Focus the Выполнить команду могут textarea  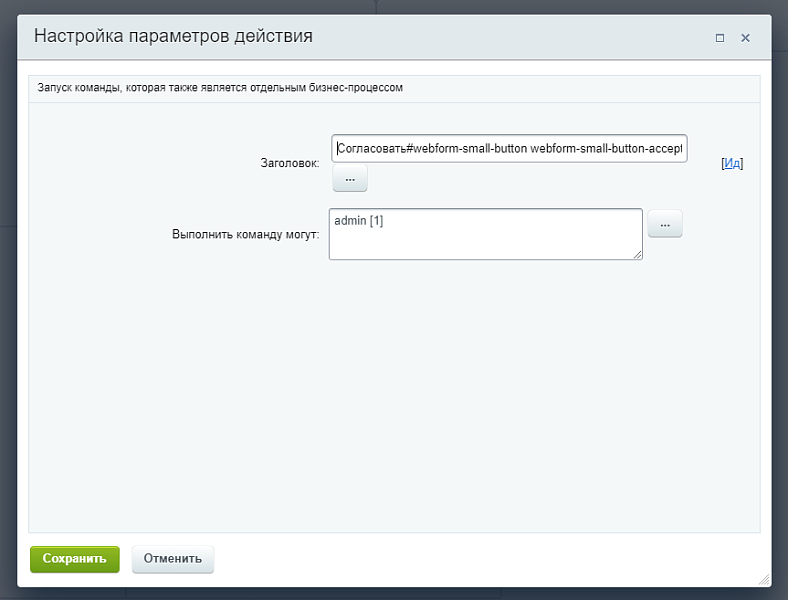coord(485,240)
